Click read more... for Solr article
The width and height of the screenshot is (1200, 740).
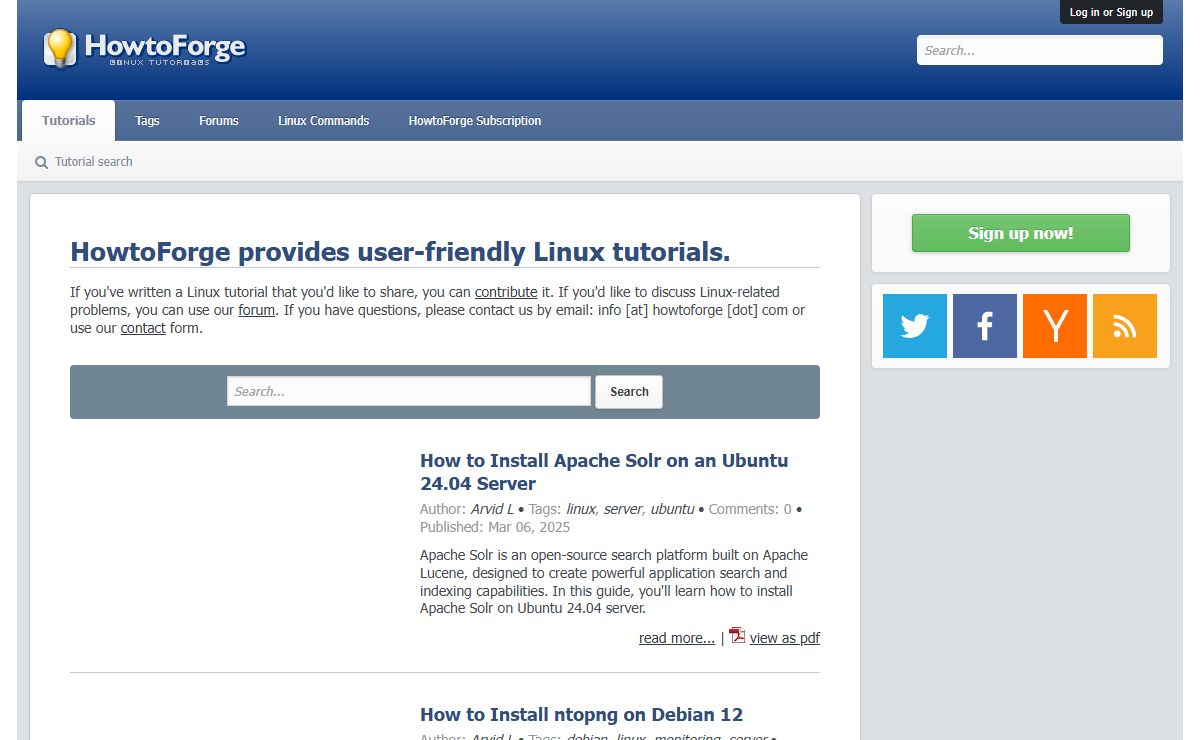coord(677,638)
